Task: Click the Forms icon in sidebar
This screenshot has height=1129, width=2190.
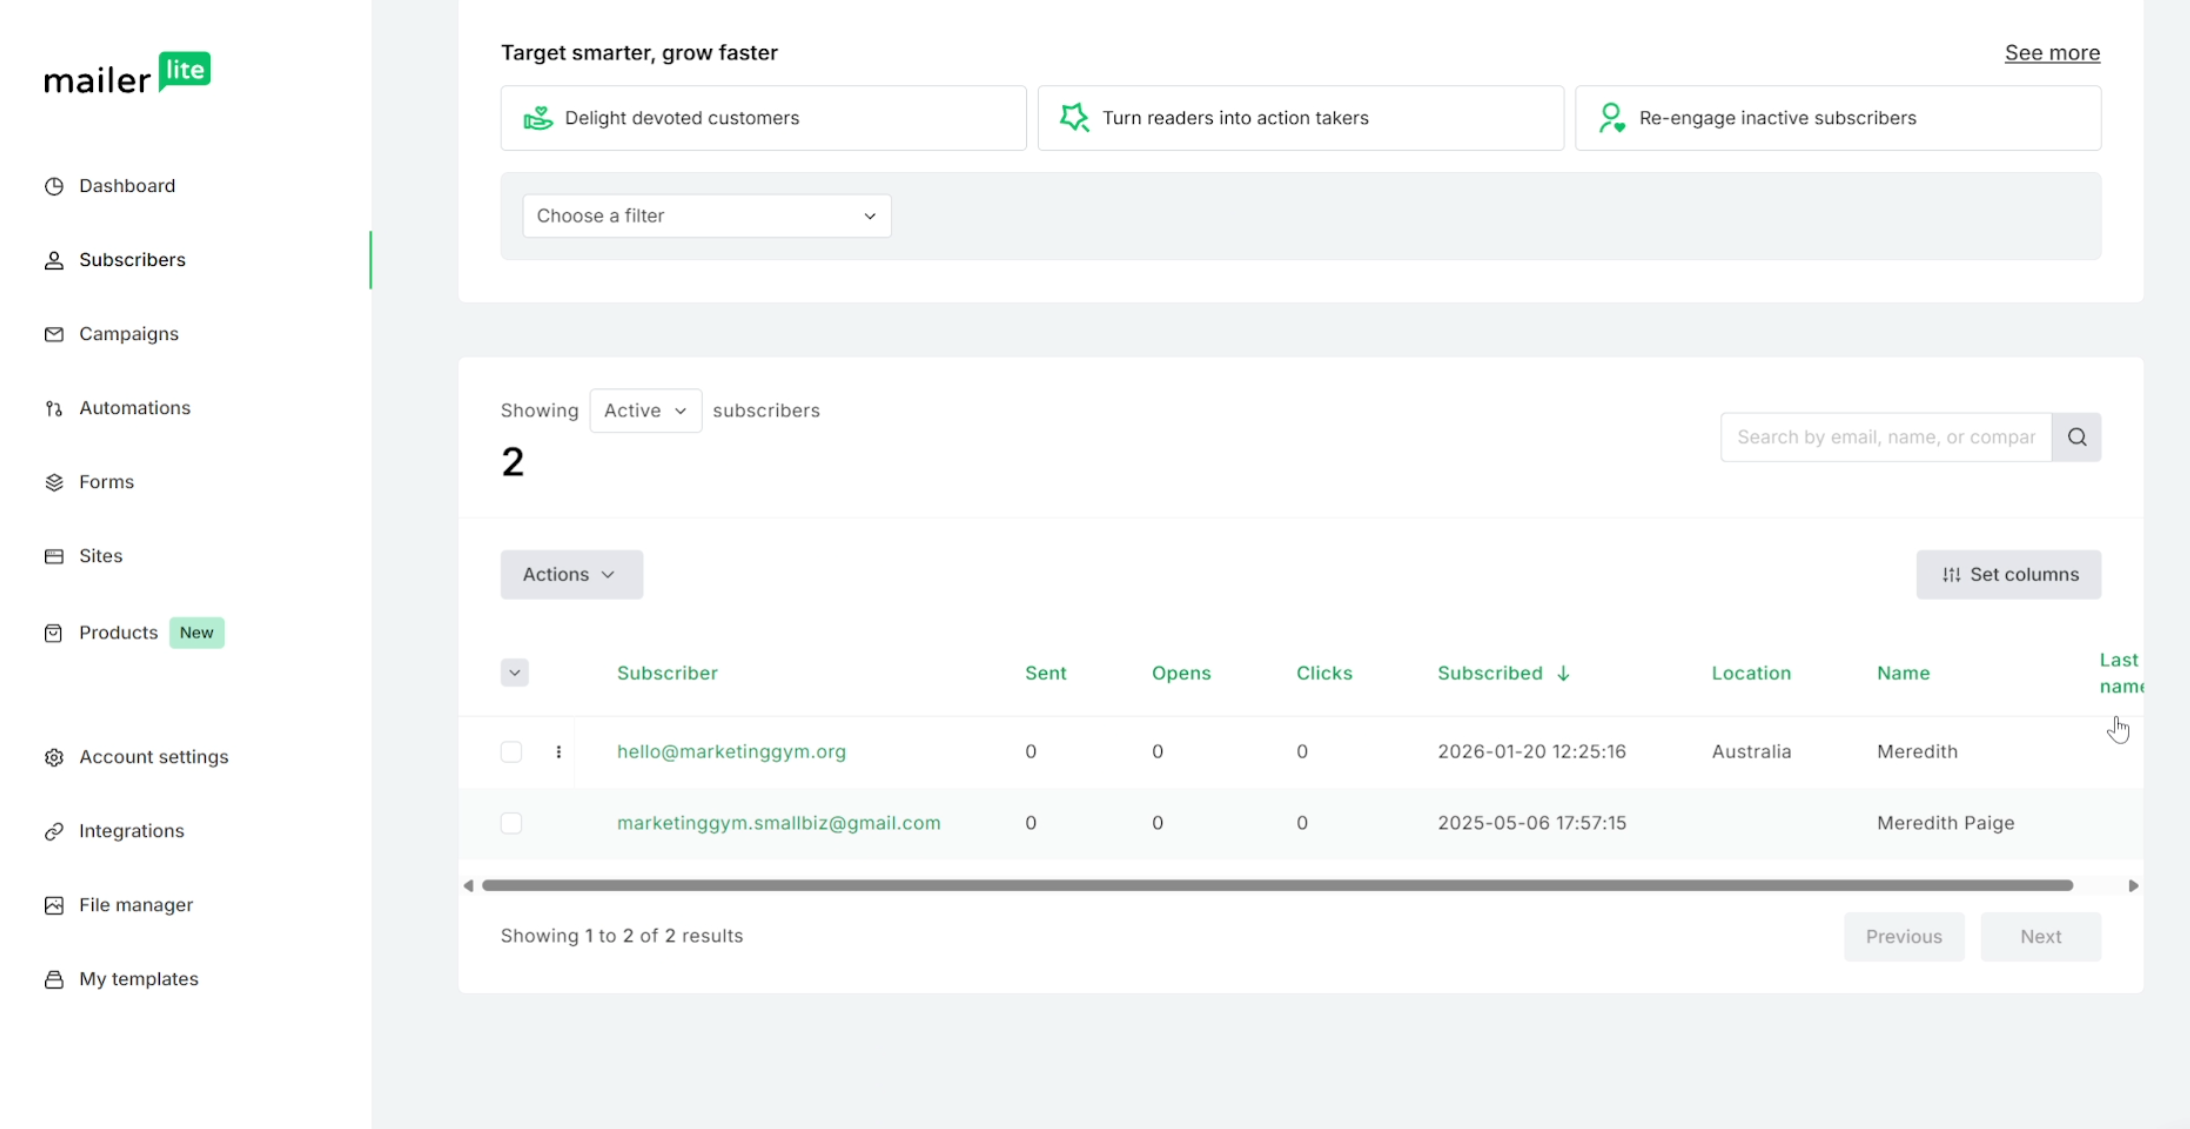Action: pyautogui.click(x=54, y=482)
